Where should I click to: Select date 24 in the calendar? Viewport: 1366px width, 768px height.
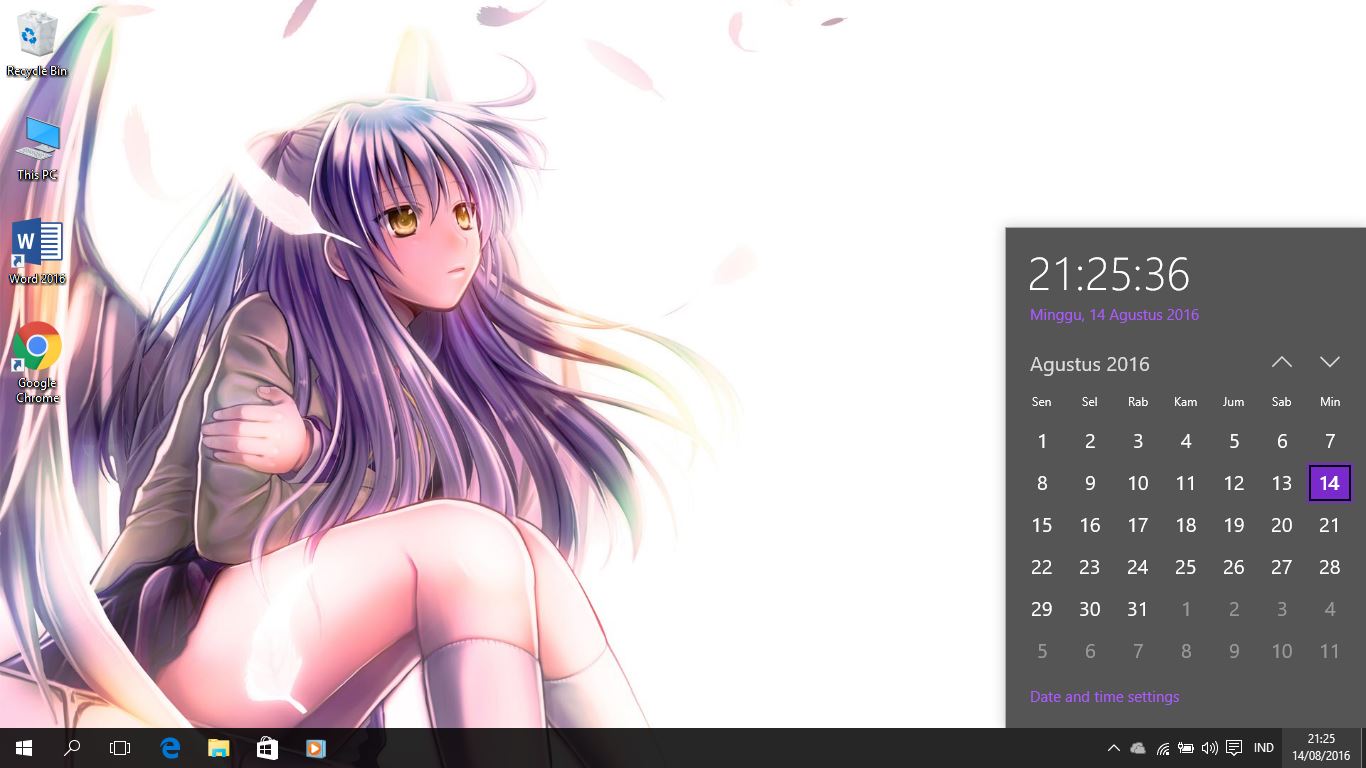[x=1138, y=567]
